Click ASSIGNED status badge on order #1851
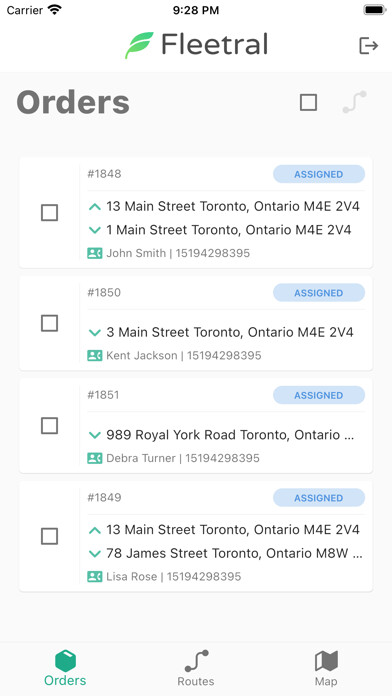The width and height of the screenshot is (392, 696). click(319, 395)
